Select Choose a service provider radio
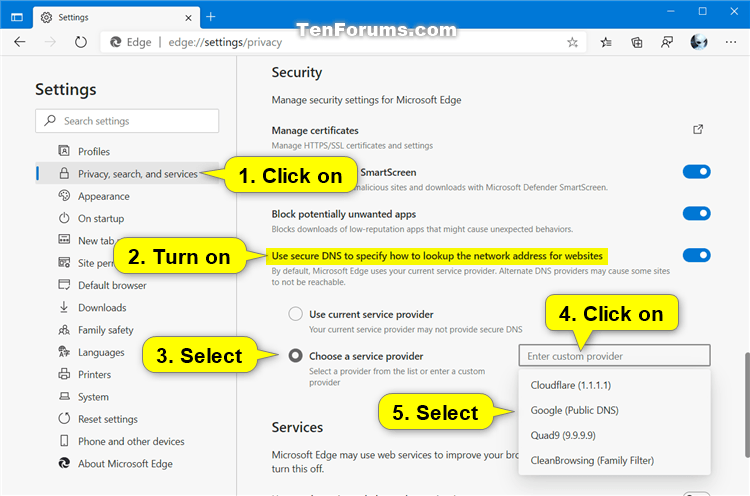Screen dimensions: 750x496 [x=296, y=355]
